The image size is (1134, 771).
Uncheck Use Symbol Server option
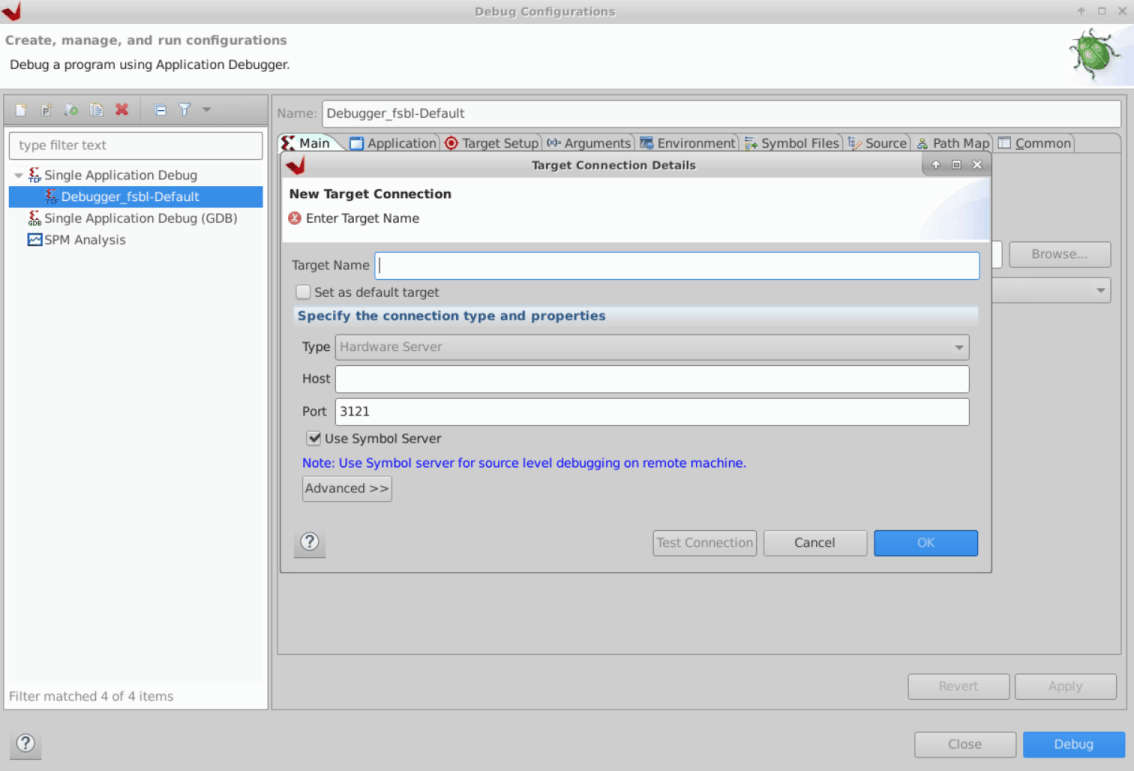click(x=314, y=438)
